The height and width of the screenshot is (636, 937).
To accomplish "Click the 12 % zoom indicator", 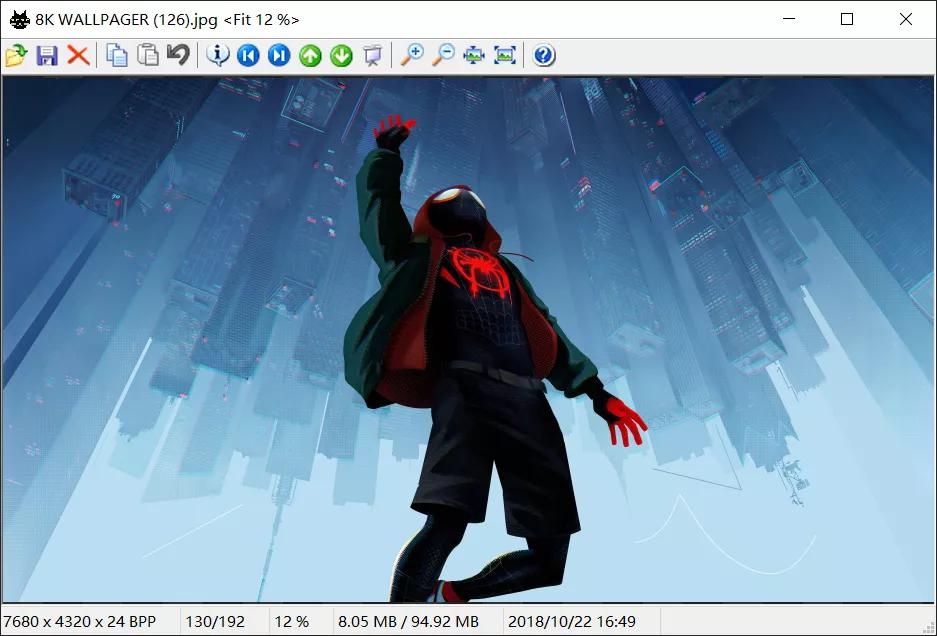I will 291,620.
